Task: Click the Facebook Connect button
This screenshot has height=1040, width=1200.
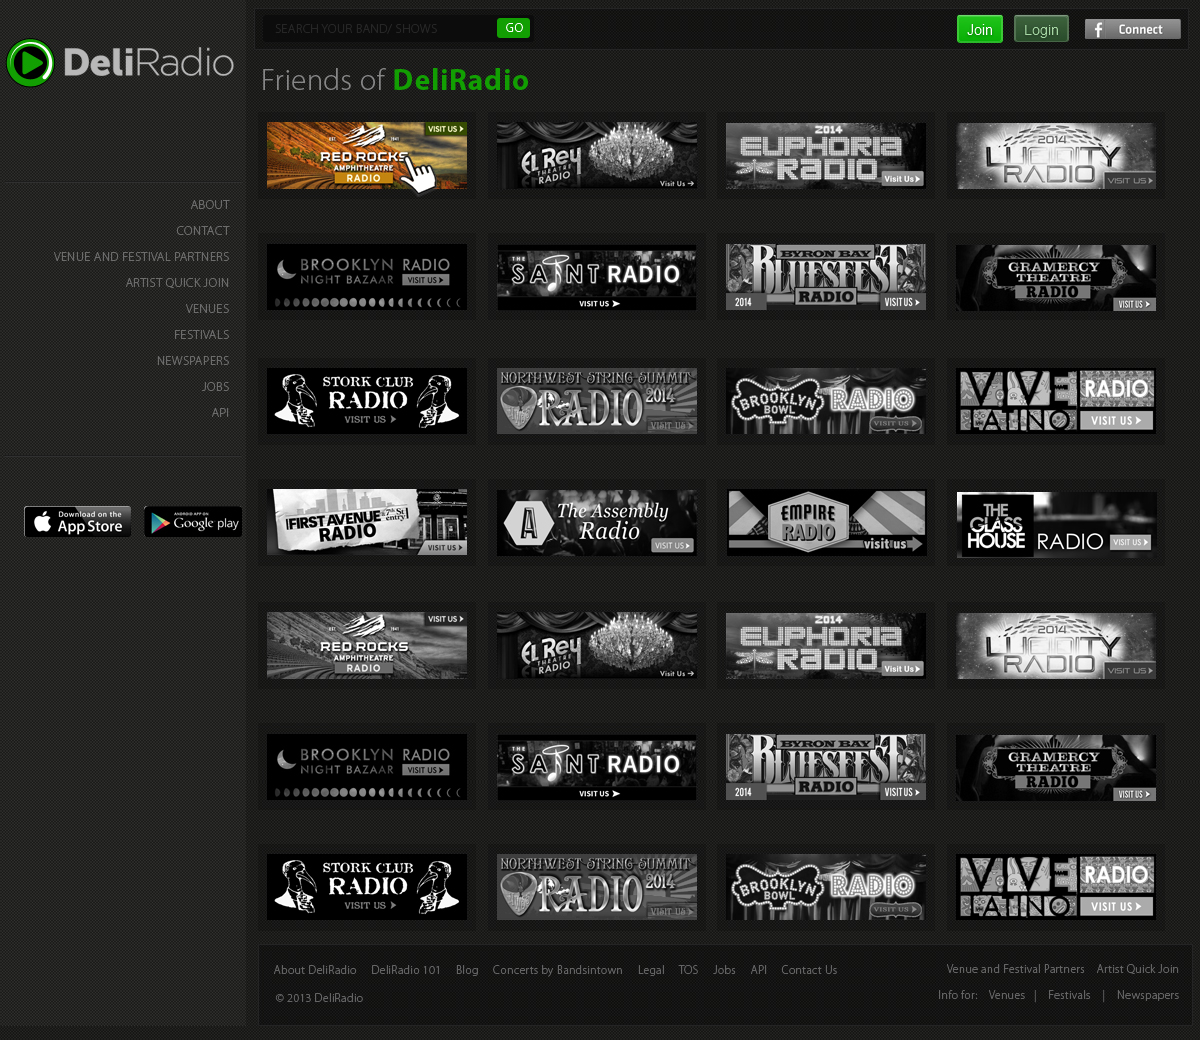Action: (x=1133, y=29)
